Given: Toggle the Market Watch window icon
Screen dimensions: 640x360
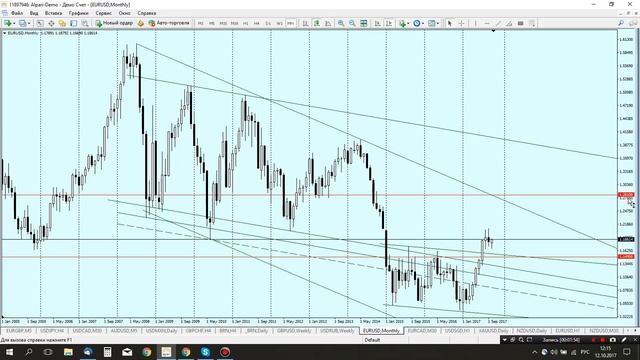Looking at the screenshot, I should [x=40, y=23].
